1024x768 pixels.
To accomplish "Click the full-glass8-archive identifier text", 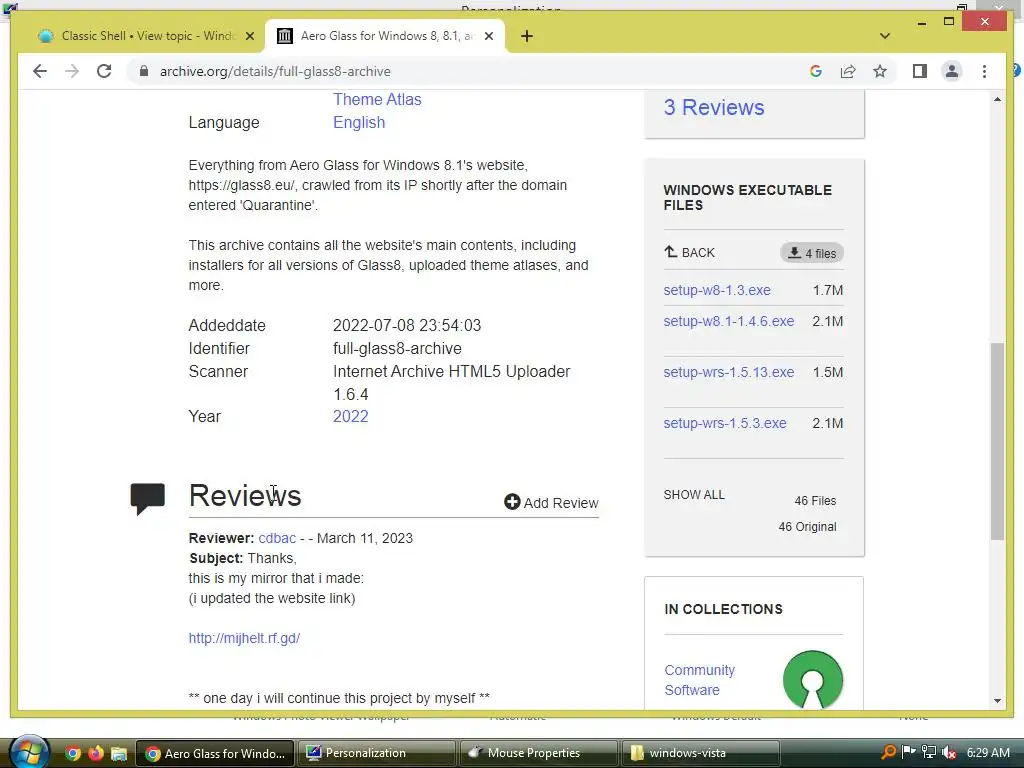I will point(397,348).
